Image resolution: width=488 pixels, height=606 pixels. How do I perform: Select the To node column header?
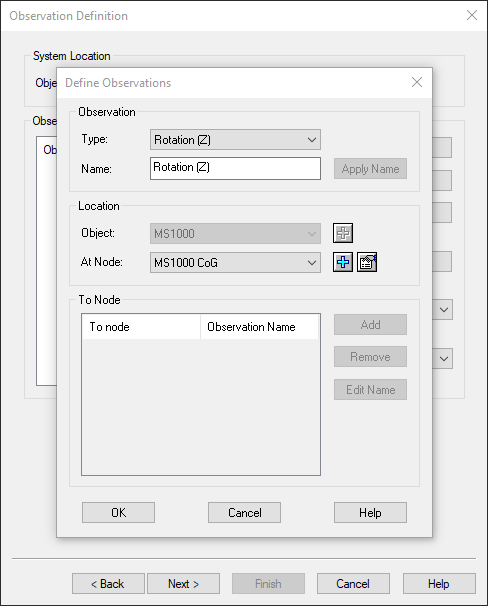pos(141,327)
